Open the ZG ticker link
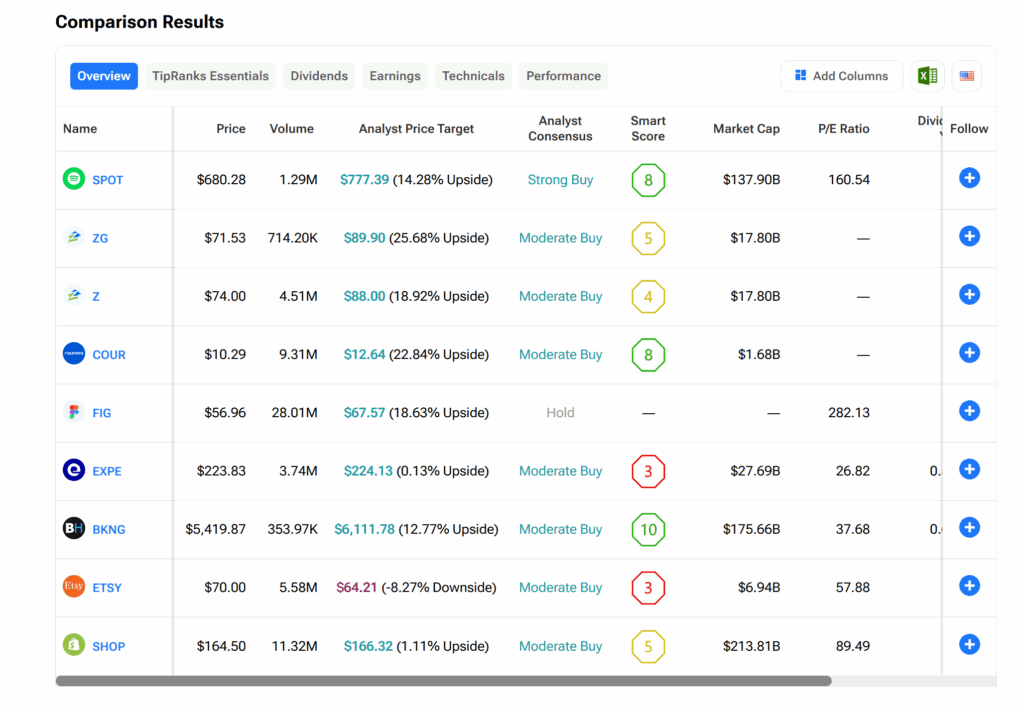Viewport: 1024px width, 708px height. [100, 238]
